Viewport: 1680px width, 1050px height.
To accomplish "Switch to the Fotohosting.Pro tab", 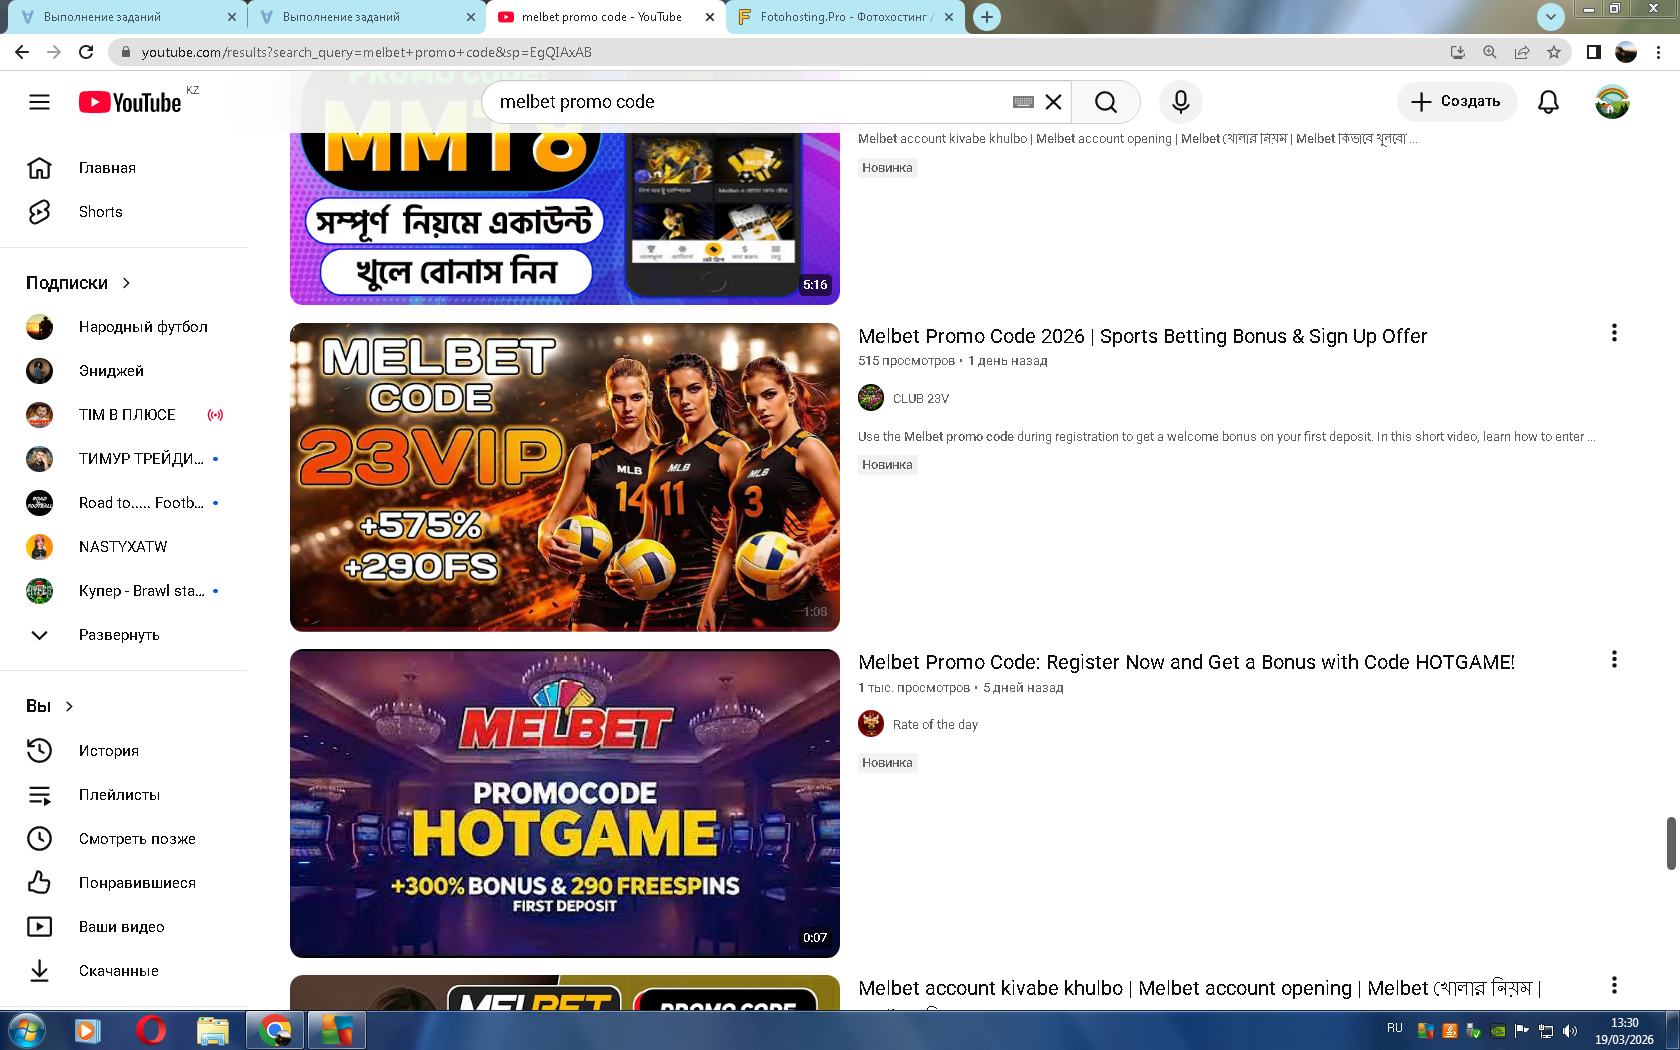I will pos(846,17).
